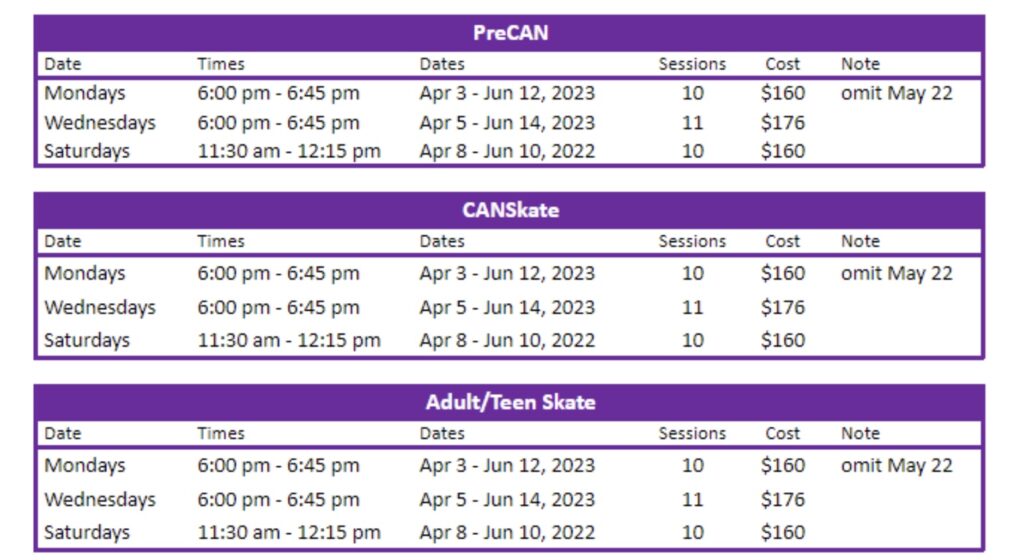This screenshot has height=560, width=1024.
Task: Click omit May 22 note in Adult/Teen Skate
Action: point(897,465)
